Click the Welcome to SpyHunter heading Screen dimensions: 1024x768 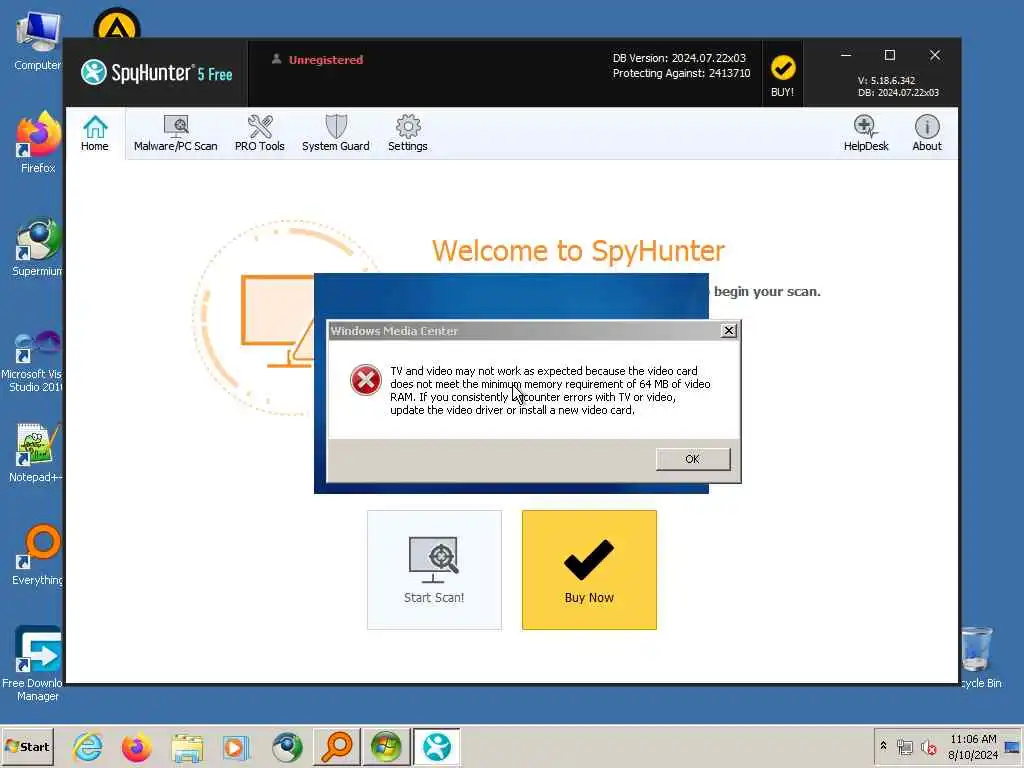(x=578, y=251)
